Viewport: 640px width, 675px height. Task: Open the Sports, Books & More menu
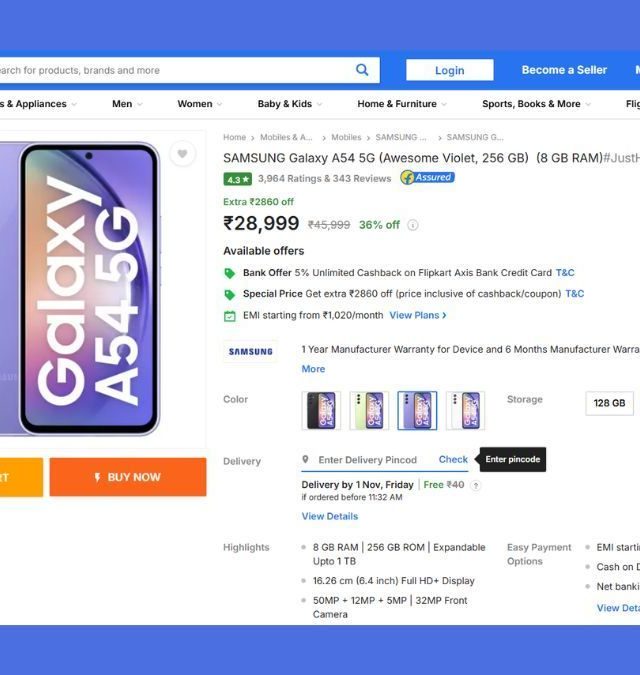click(536, 104)
